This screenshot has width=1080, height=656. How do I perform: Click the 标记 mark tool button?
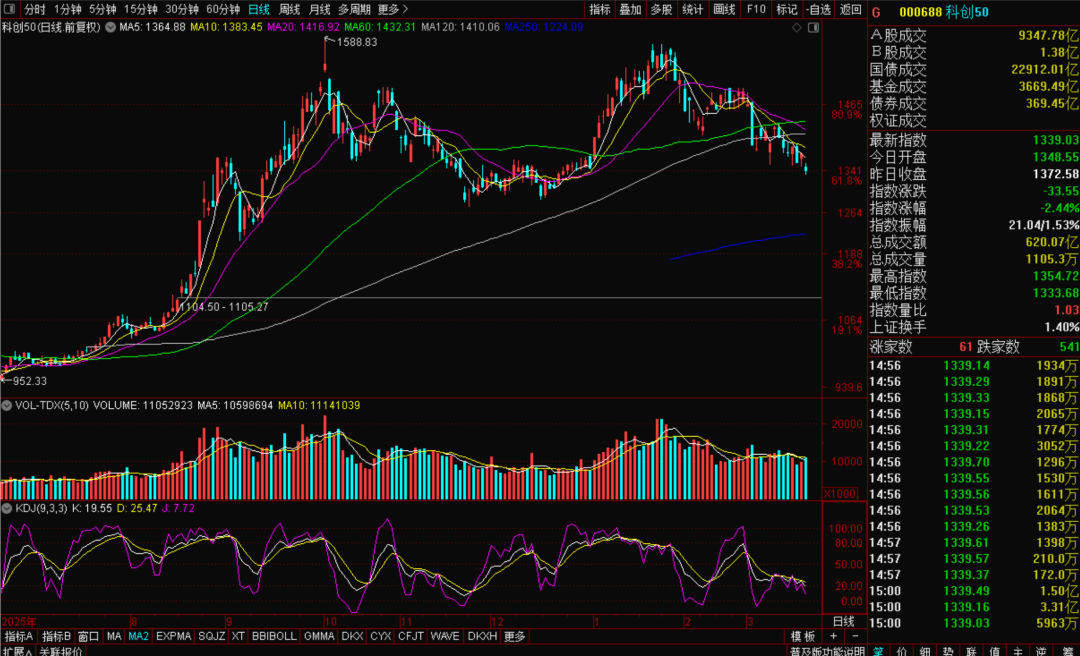coord(788,9)
